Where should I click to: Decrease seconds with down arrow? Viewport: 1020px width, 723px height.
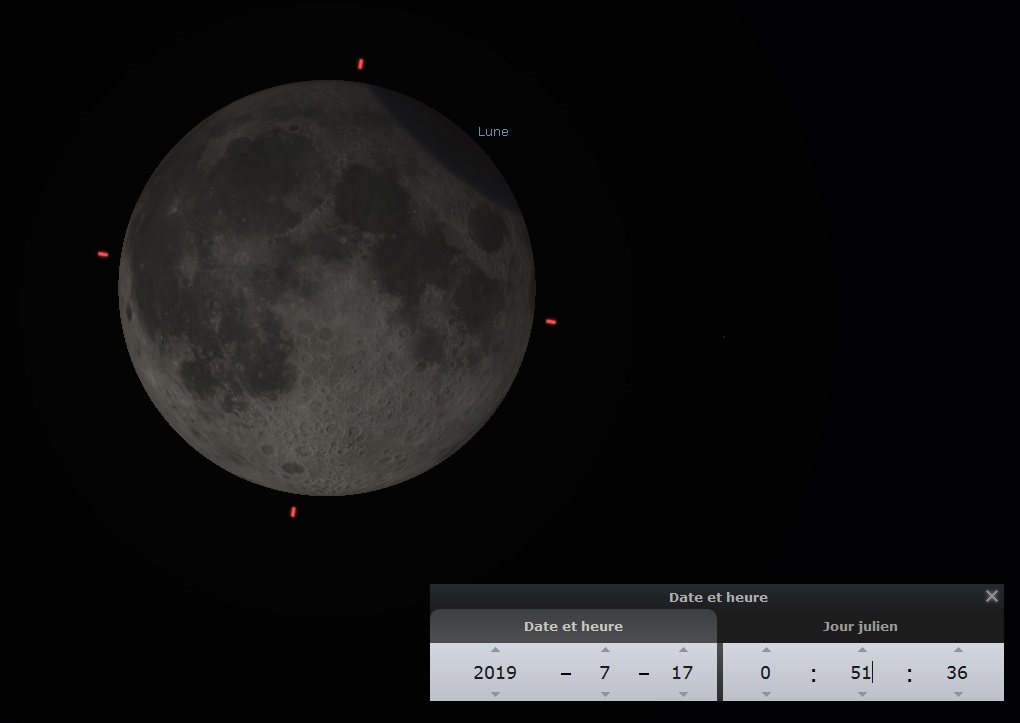[x=957, y=694]
